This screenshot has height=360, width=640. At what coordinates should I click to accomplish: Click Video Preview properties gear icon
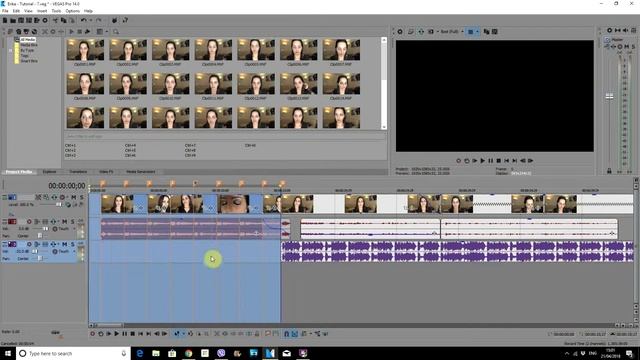click(x=400, y=31)
